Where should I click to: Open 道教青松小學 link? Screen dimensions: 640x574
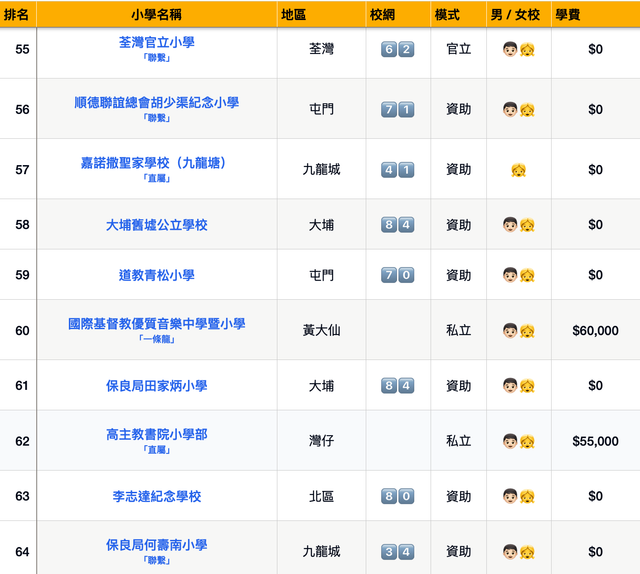157,275
